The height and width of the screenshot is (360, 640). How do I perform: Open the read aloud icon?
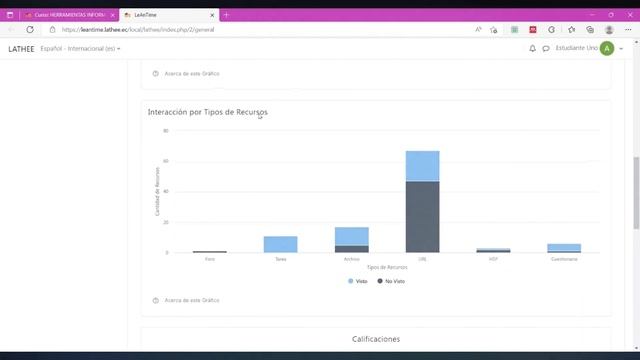(x=478, y=29)
